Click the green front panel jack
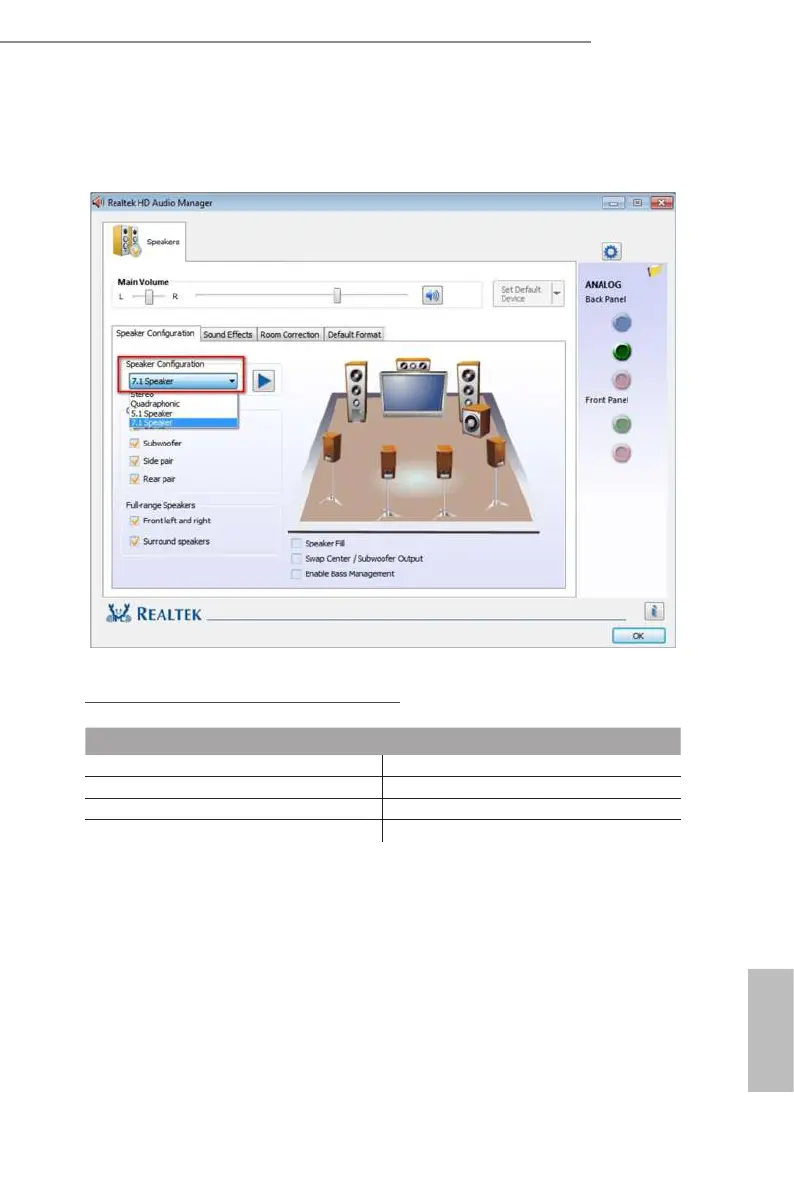The width and height of the screenshot is (794, 1191). coord(622,425)
